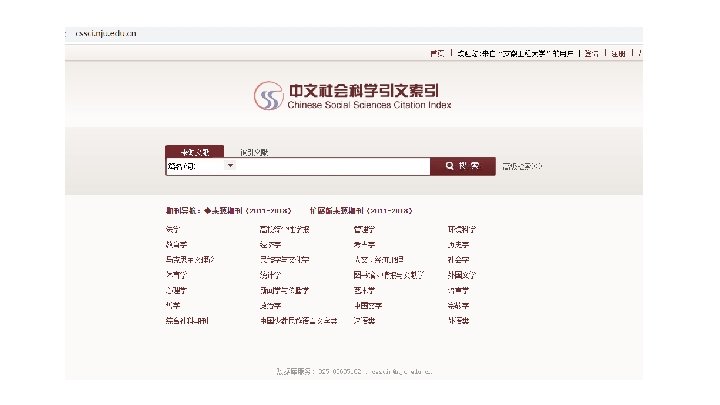
Task: Open the 法学 subject category
Action: (173, 229)
